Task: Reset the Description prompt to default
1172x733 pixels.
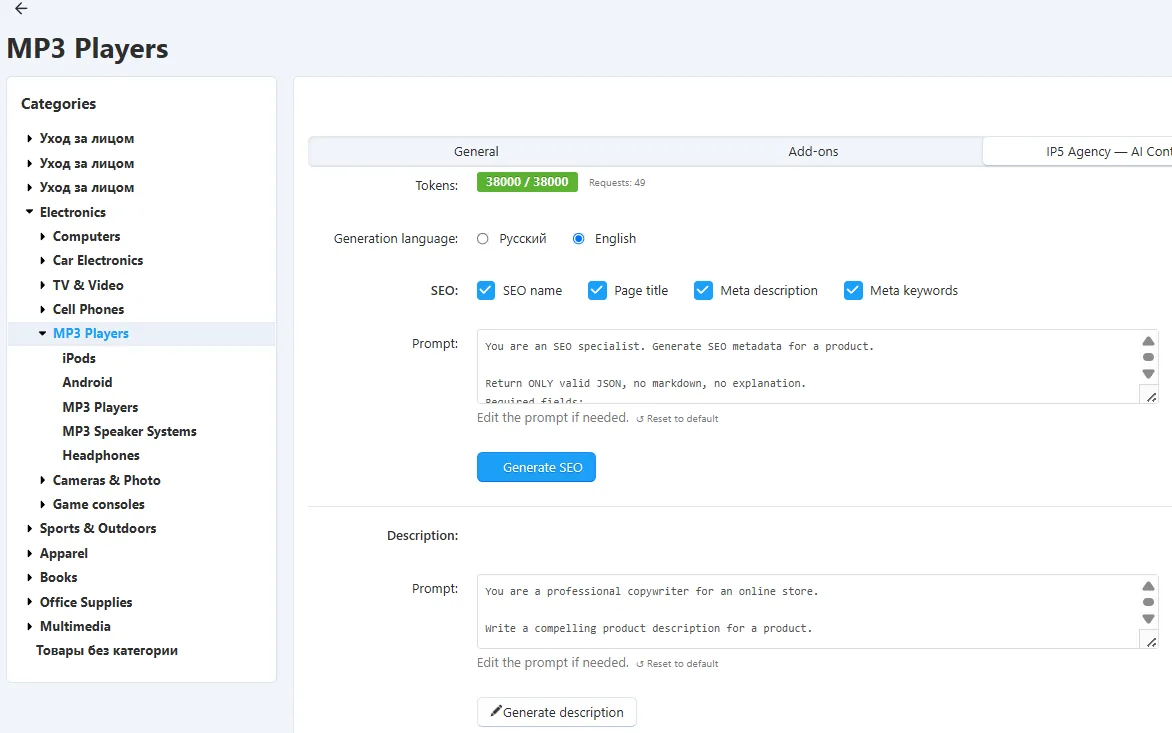Action: [x=677, y=664]
